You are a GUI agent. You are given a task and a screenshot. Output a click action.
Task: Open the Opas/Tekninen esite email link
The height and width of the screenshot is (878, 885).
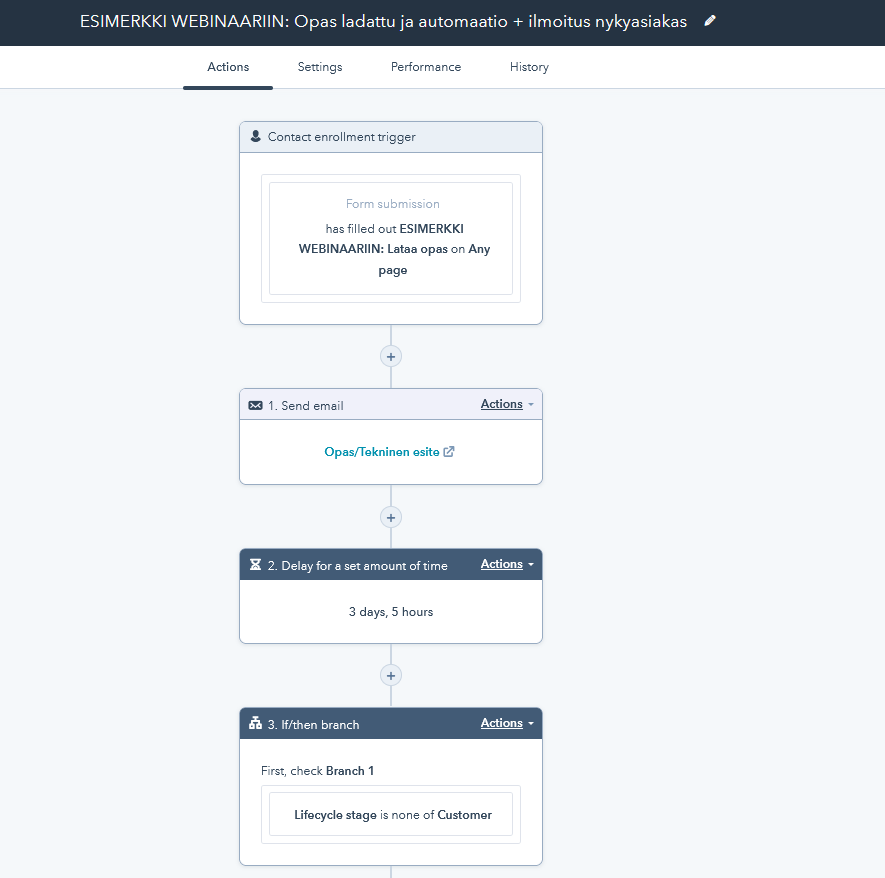click(382, 452)
